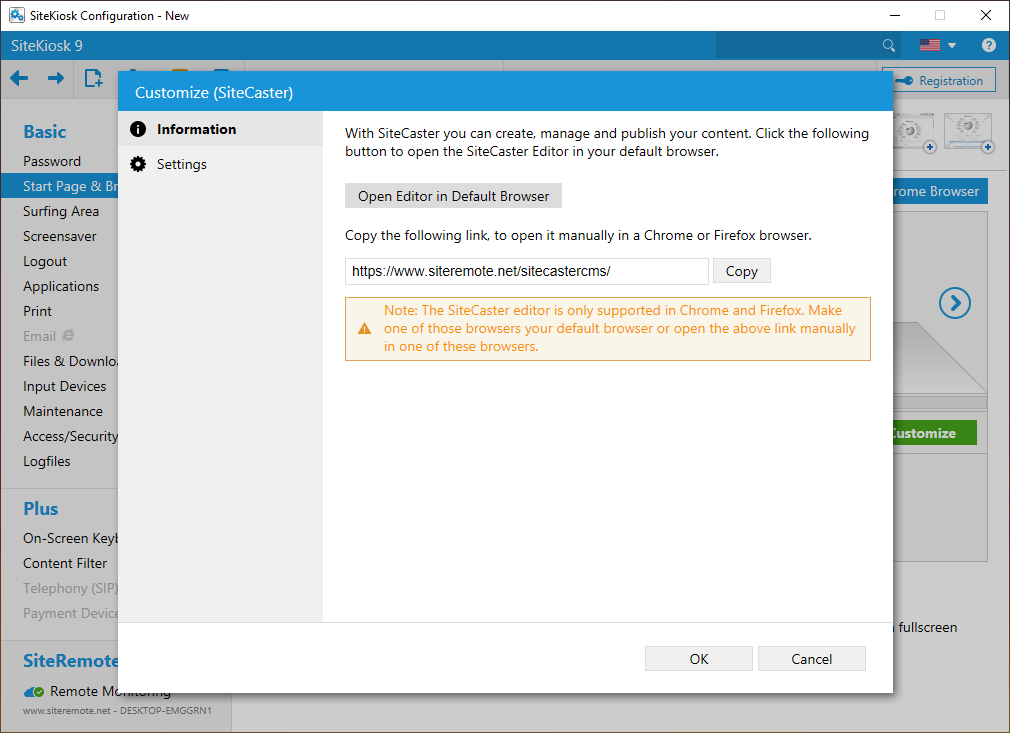Click the SiteCaster URL text field

pyautogui.click(x=526, y=271)
